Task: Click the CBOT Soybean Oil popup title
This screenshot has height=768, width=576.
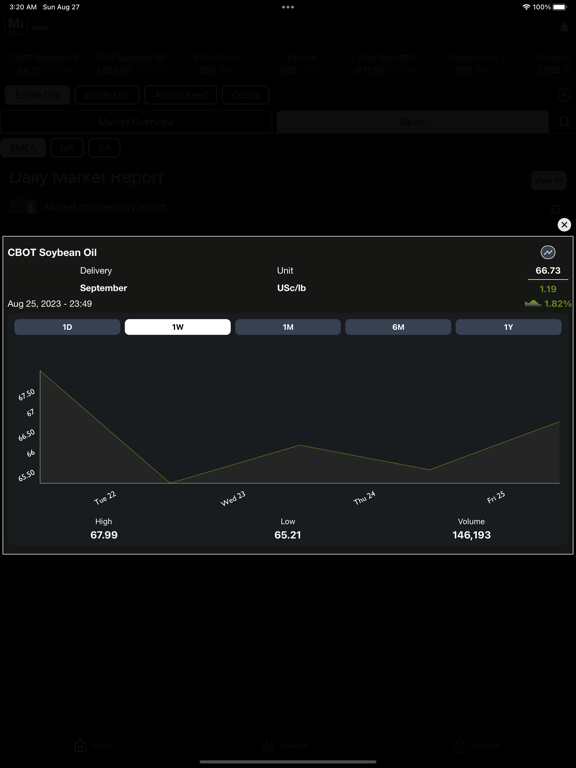Action: pos(52,253)
